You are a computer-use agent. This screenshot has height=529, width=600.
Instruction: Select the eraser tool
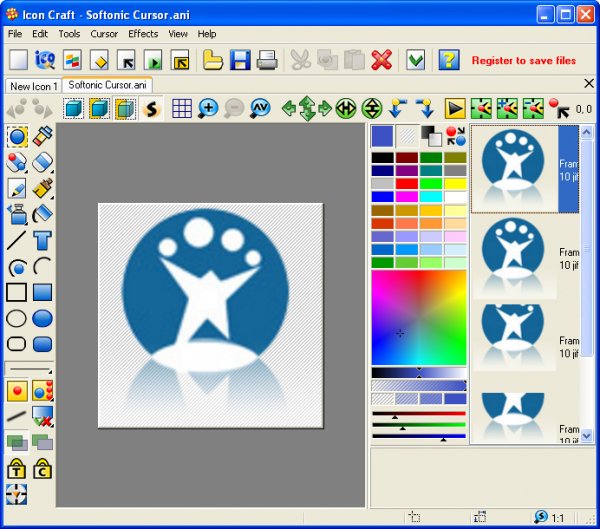42,162
